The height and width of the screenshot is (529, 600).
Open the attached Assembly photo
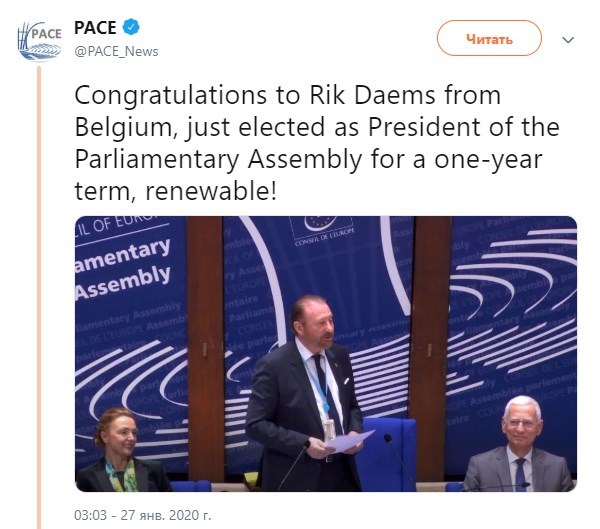[x=326, y=354]
